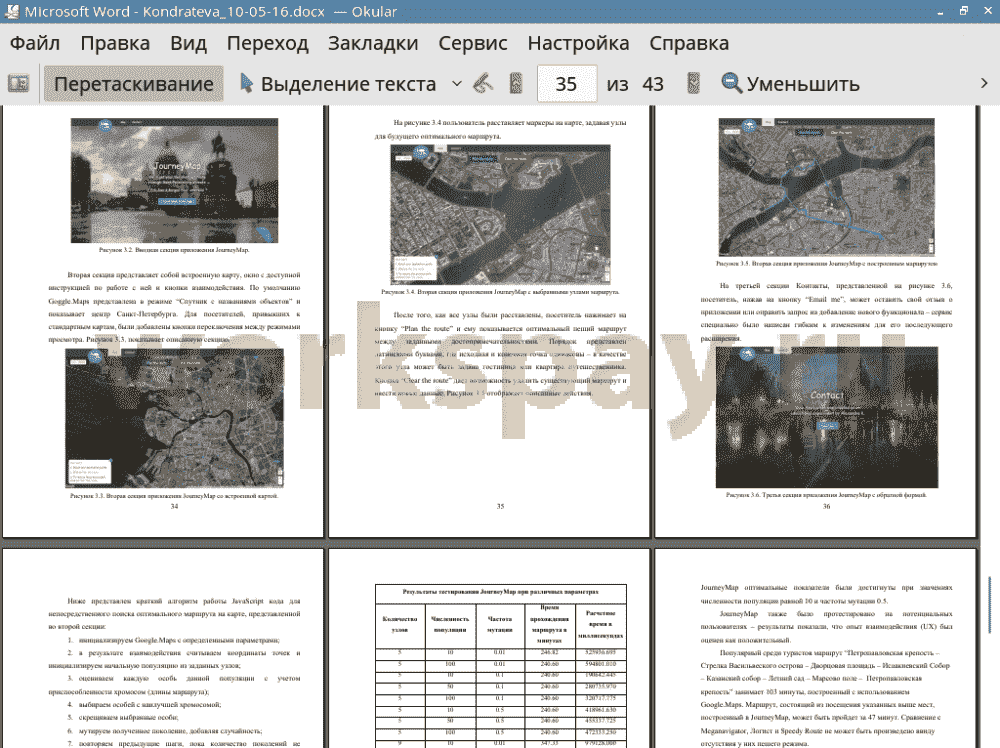Click the pen annotation tool icon
Image resolution: width=1000 pixels, height=748 pixels.
click(x=483, y=84)
